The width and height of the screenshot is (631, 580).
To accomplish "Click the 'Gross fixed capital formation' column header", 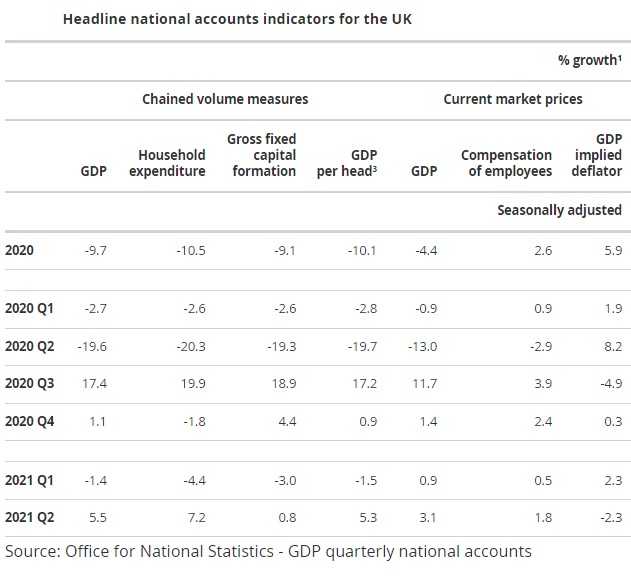I will (262, 155).
